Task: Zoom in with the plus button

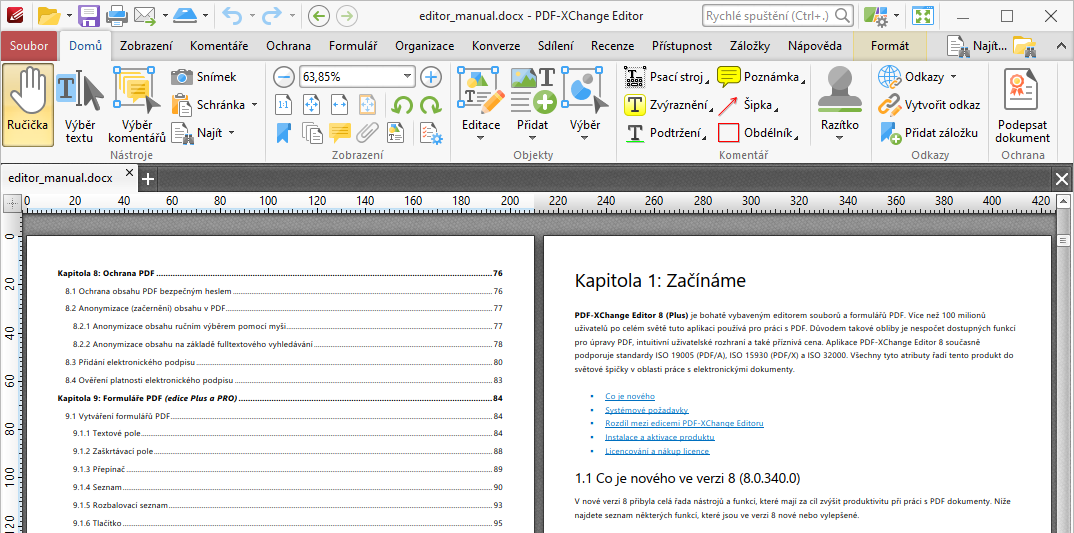Action: tap(430, 77)
